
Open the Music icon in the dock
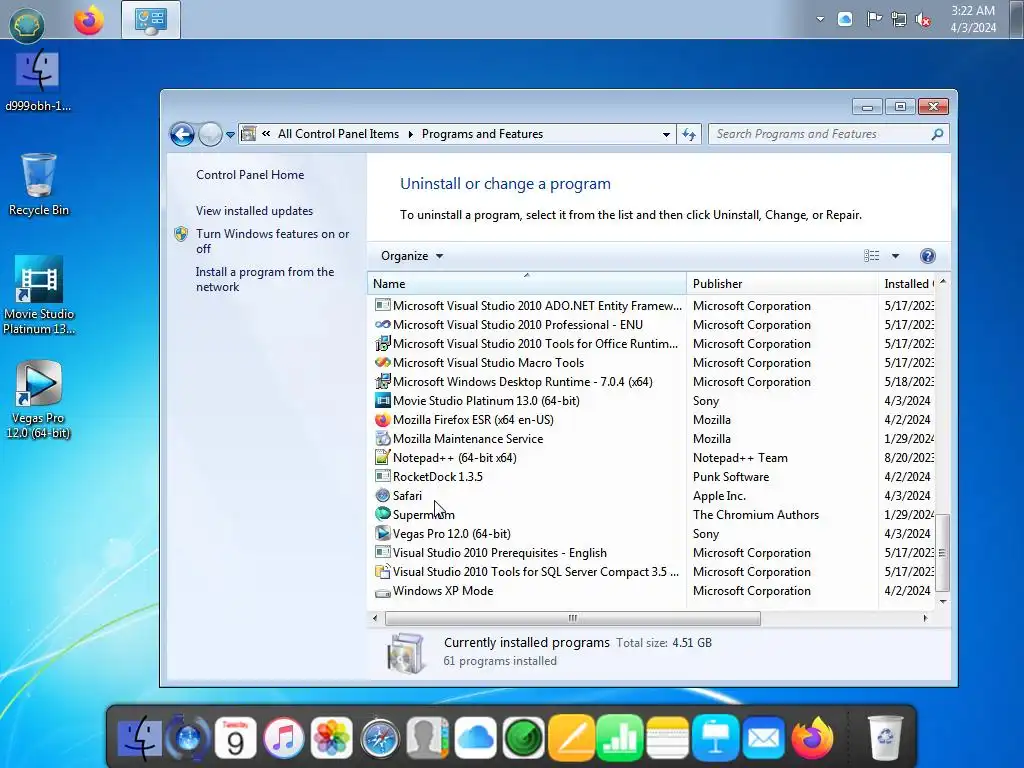click(x=283, y=739)
